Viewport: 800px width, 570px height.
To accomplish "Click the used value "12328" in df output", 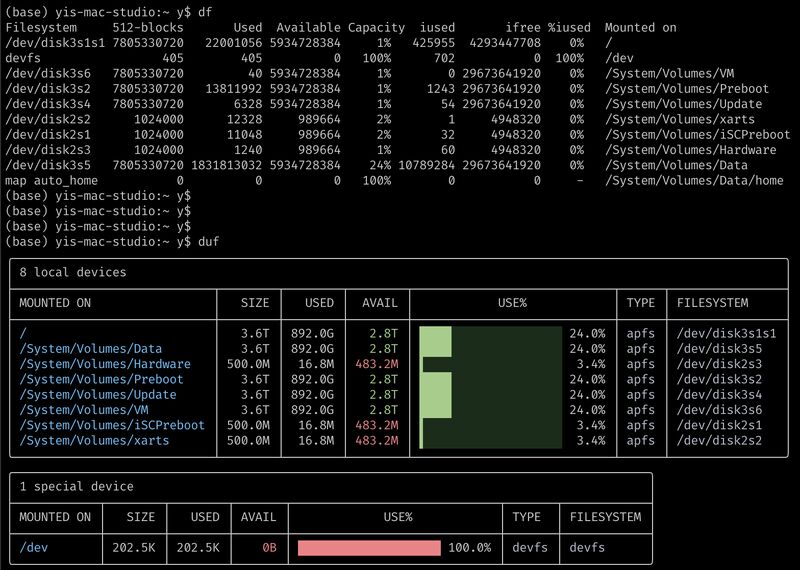I will click(244, 119).
